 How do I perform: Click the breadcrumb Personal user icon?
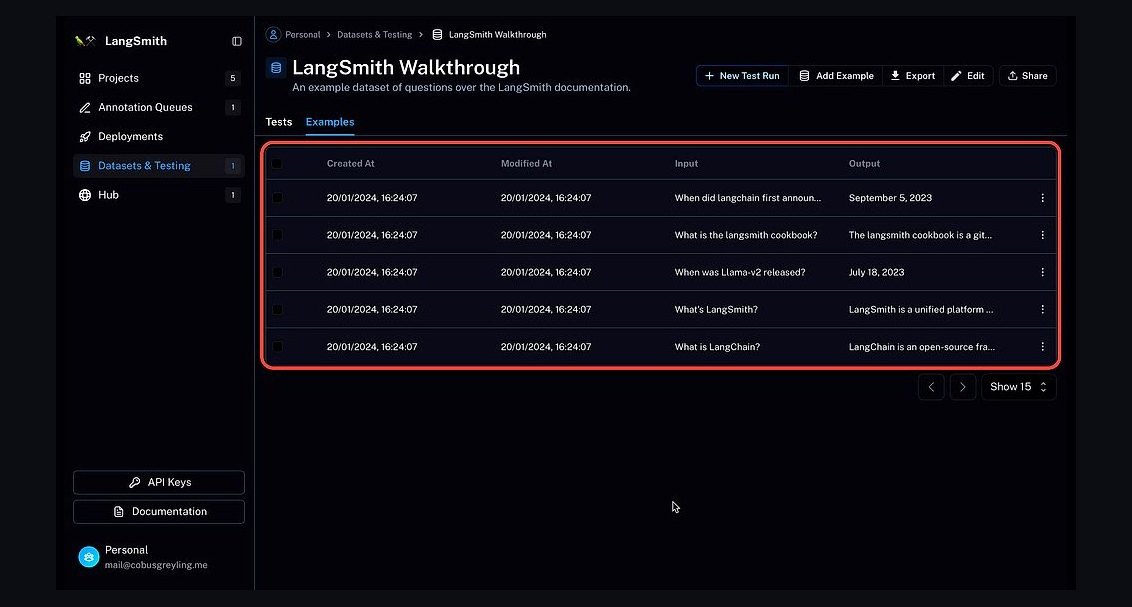click(273, 35)
